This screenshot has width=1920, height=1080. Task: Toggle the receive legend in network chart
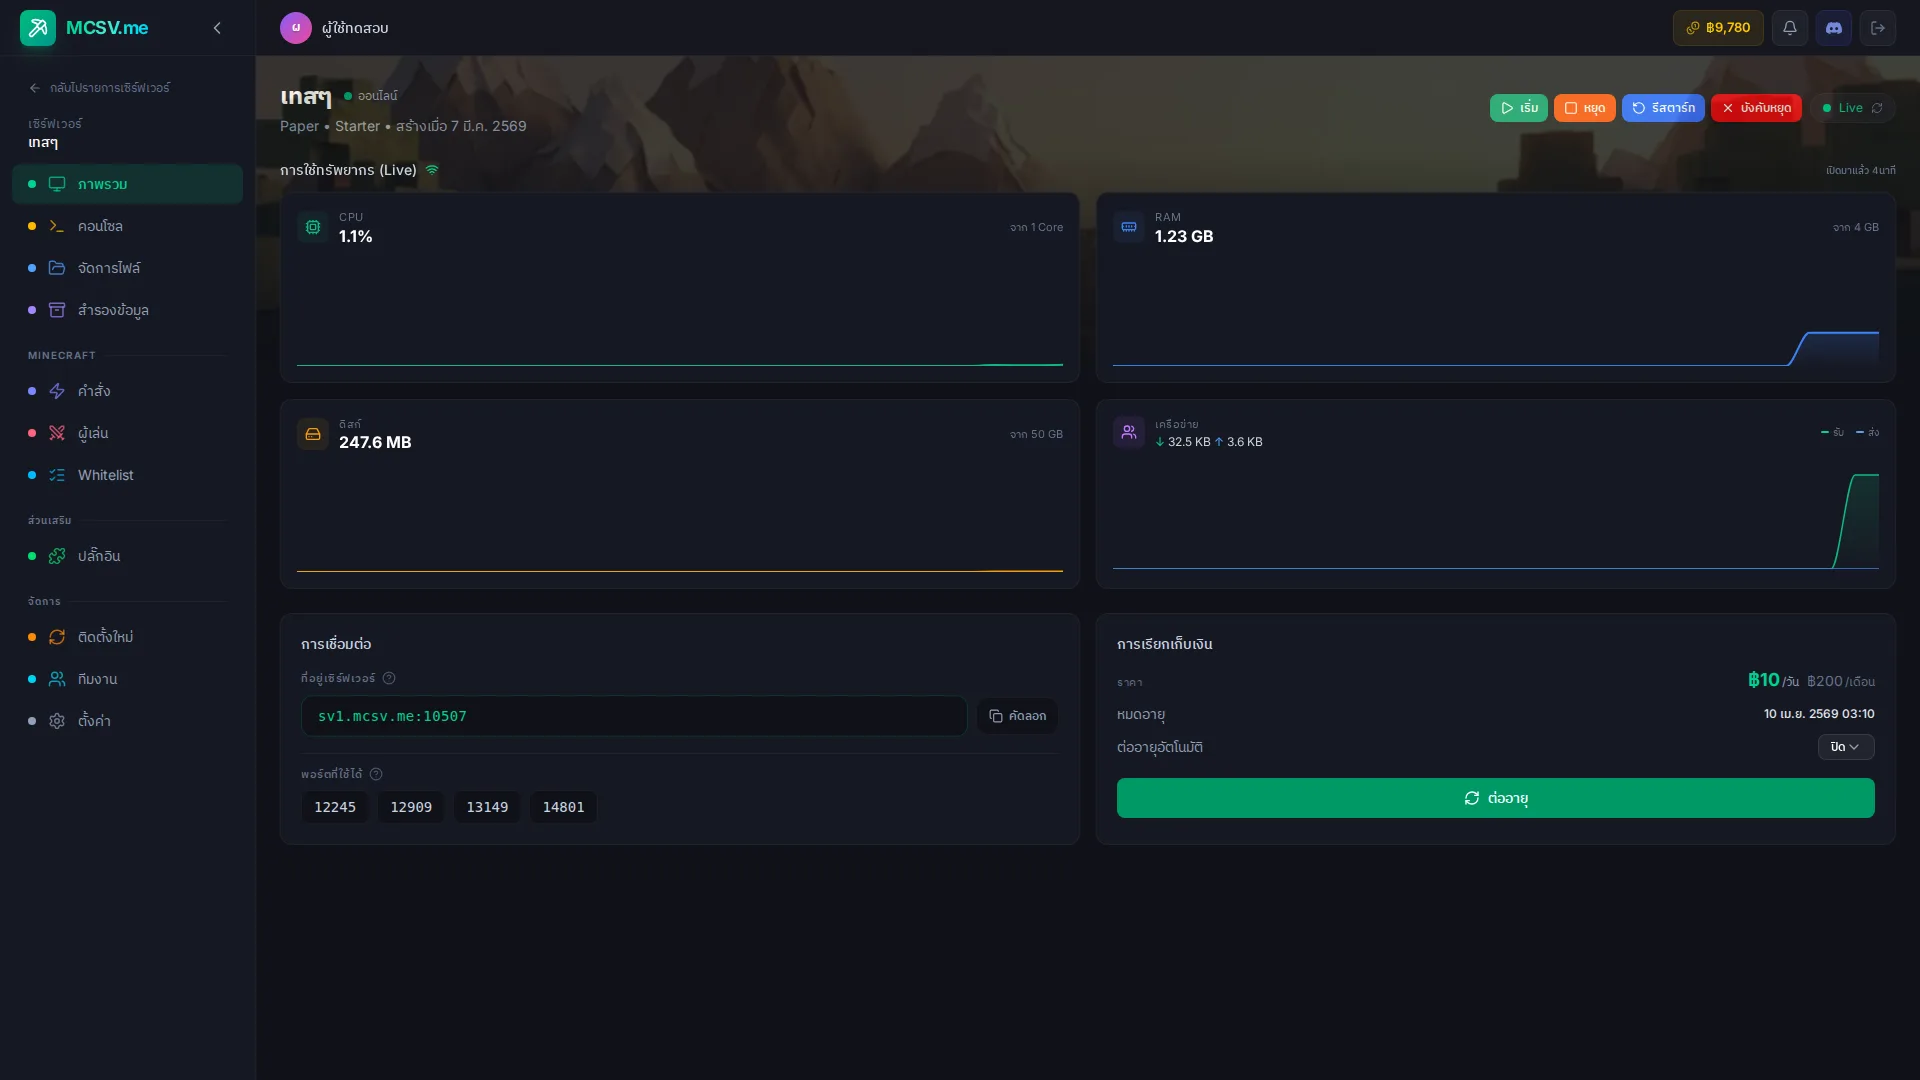coord(1832,432)
